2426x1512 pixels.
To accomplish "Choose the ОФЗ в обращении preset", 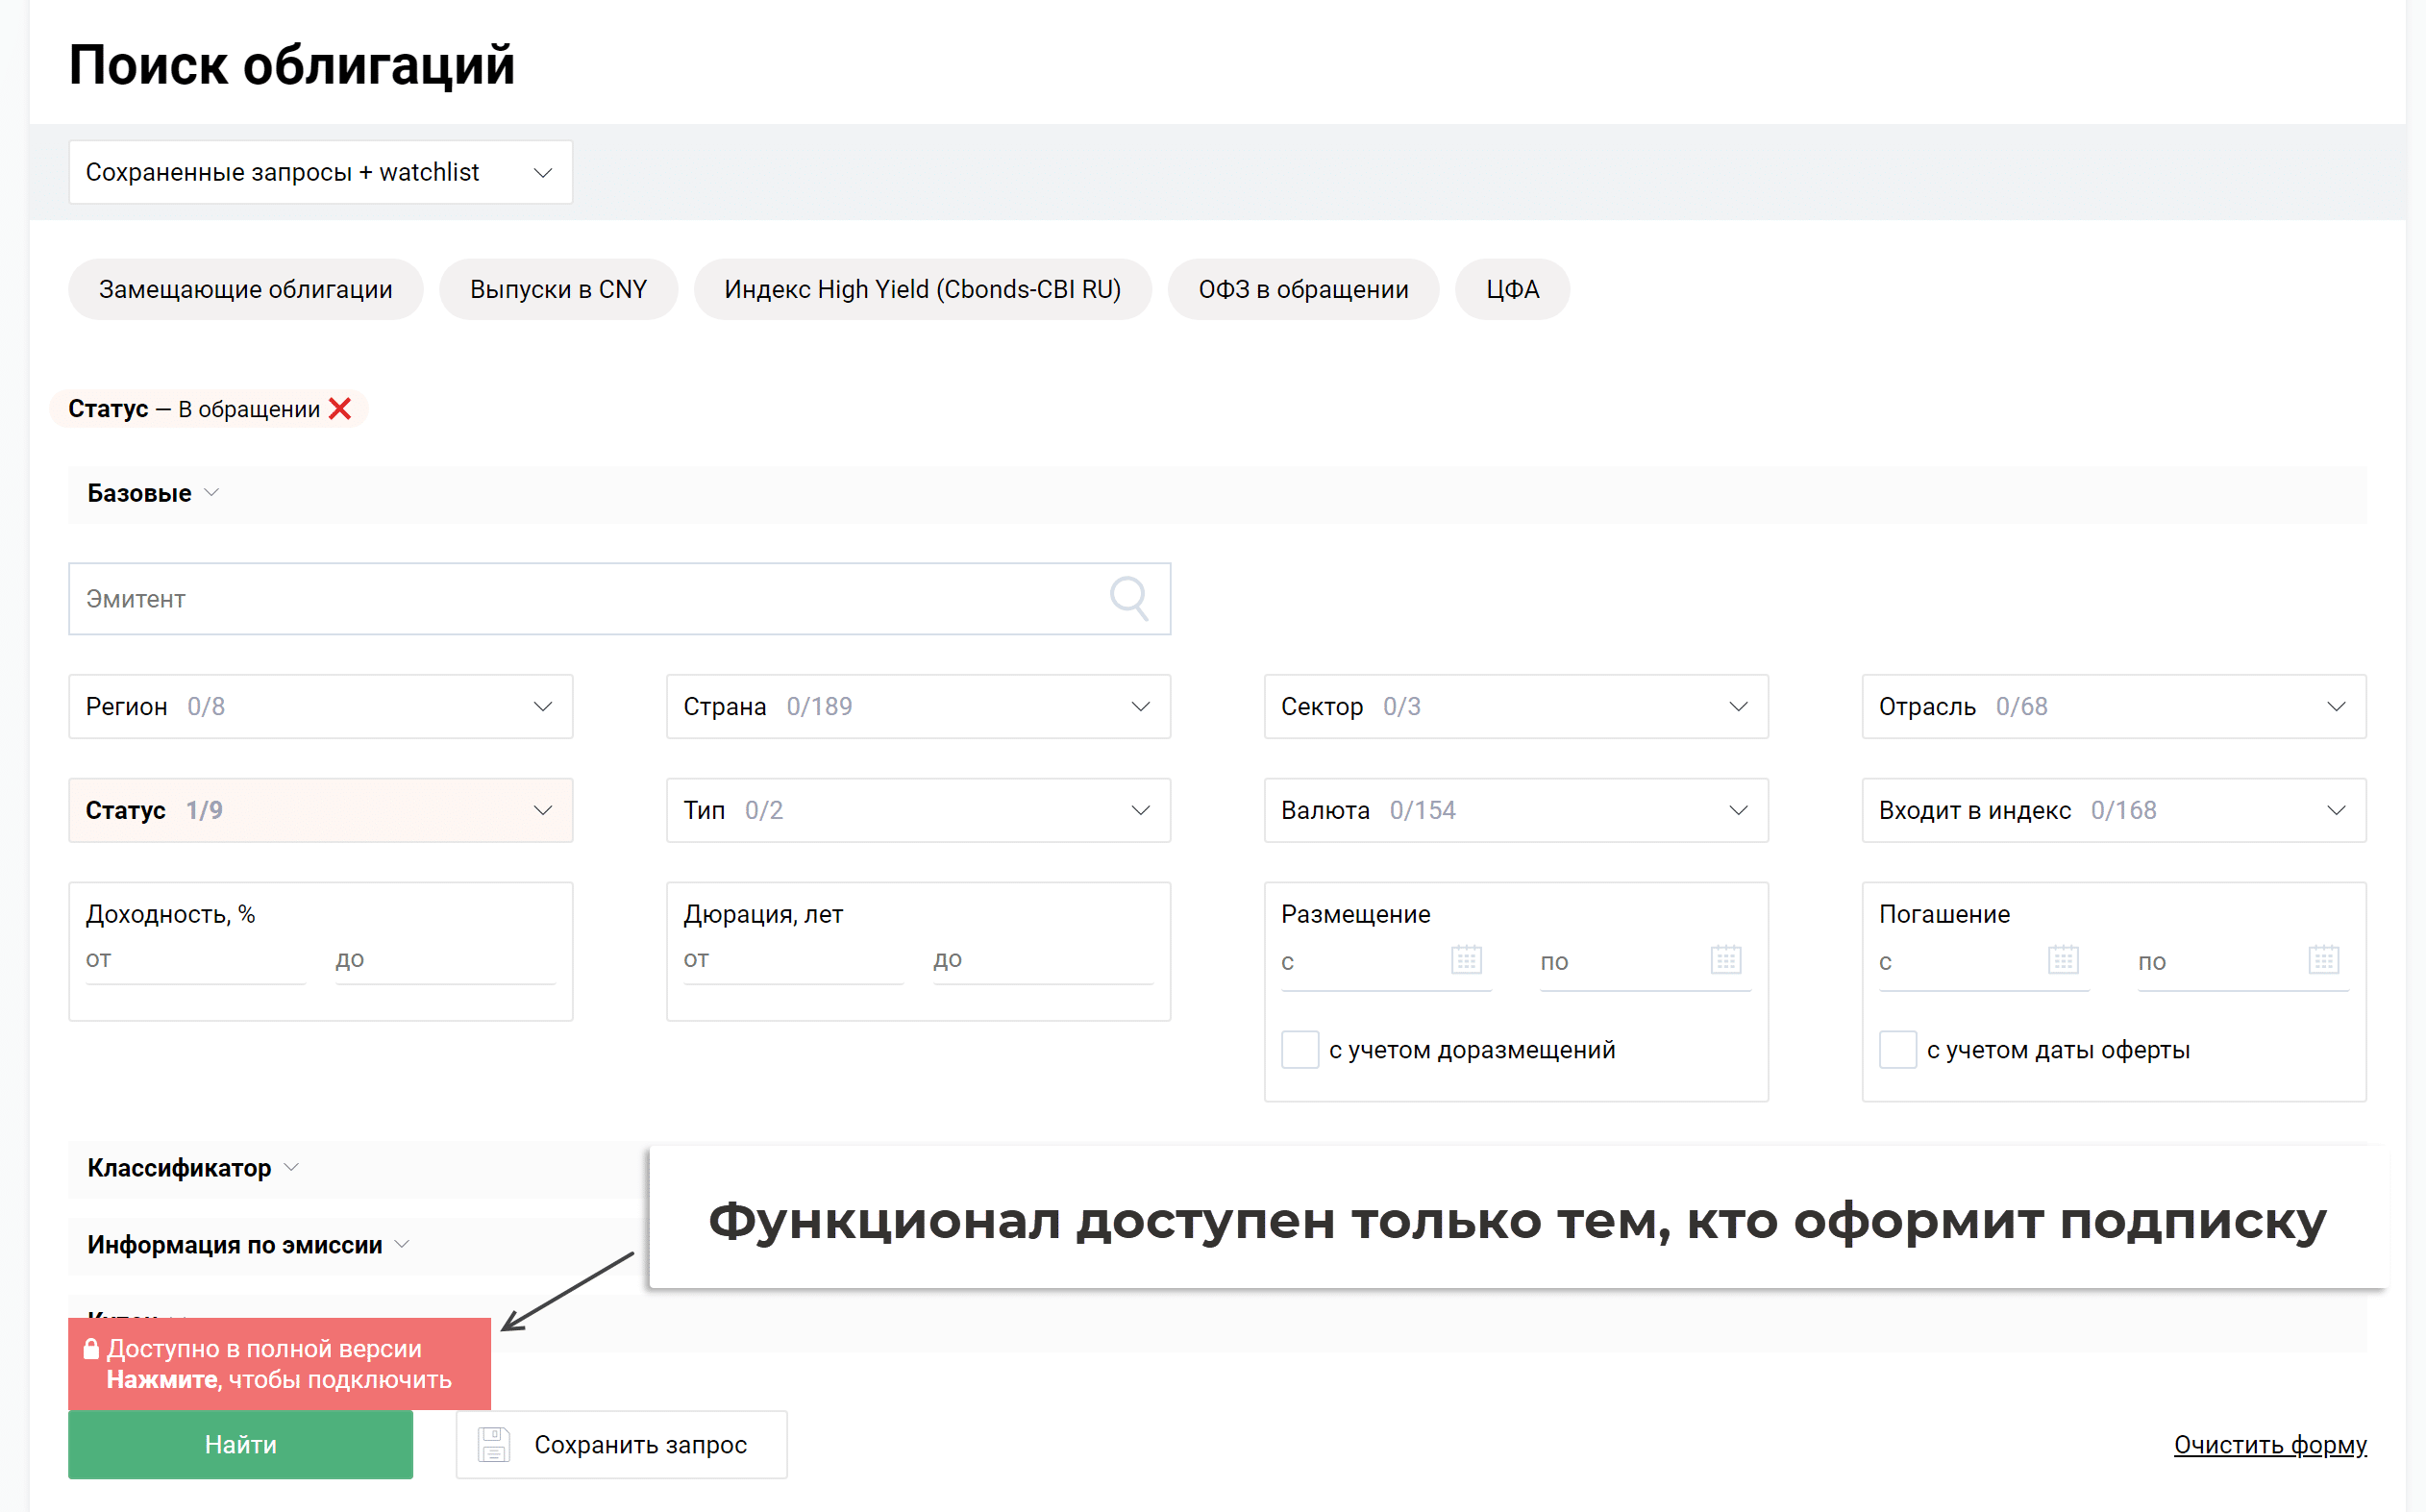I will point(1302,290).
